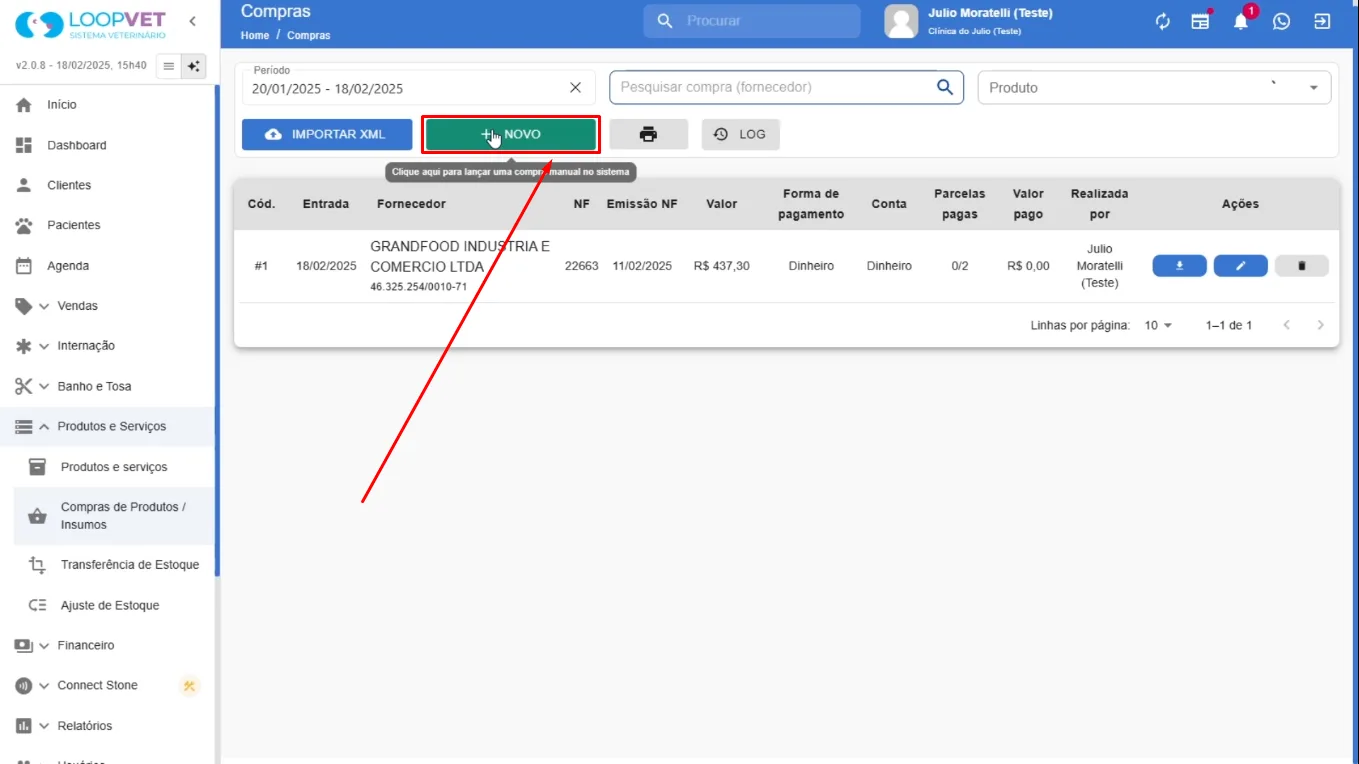This screenshot has width=1359, height=764.
Task: Change rows per page dropdown value 10
Action: pos(1158,325)
